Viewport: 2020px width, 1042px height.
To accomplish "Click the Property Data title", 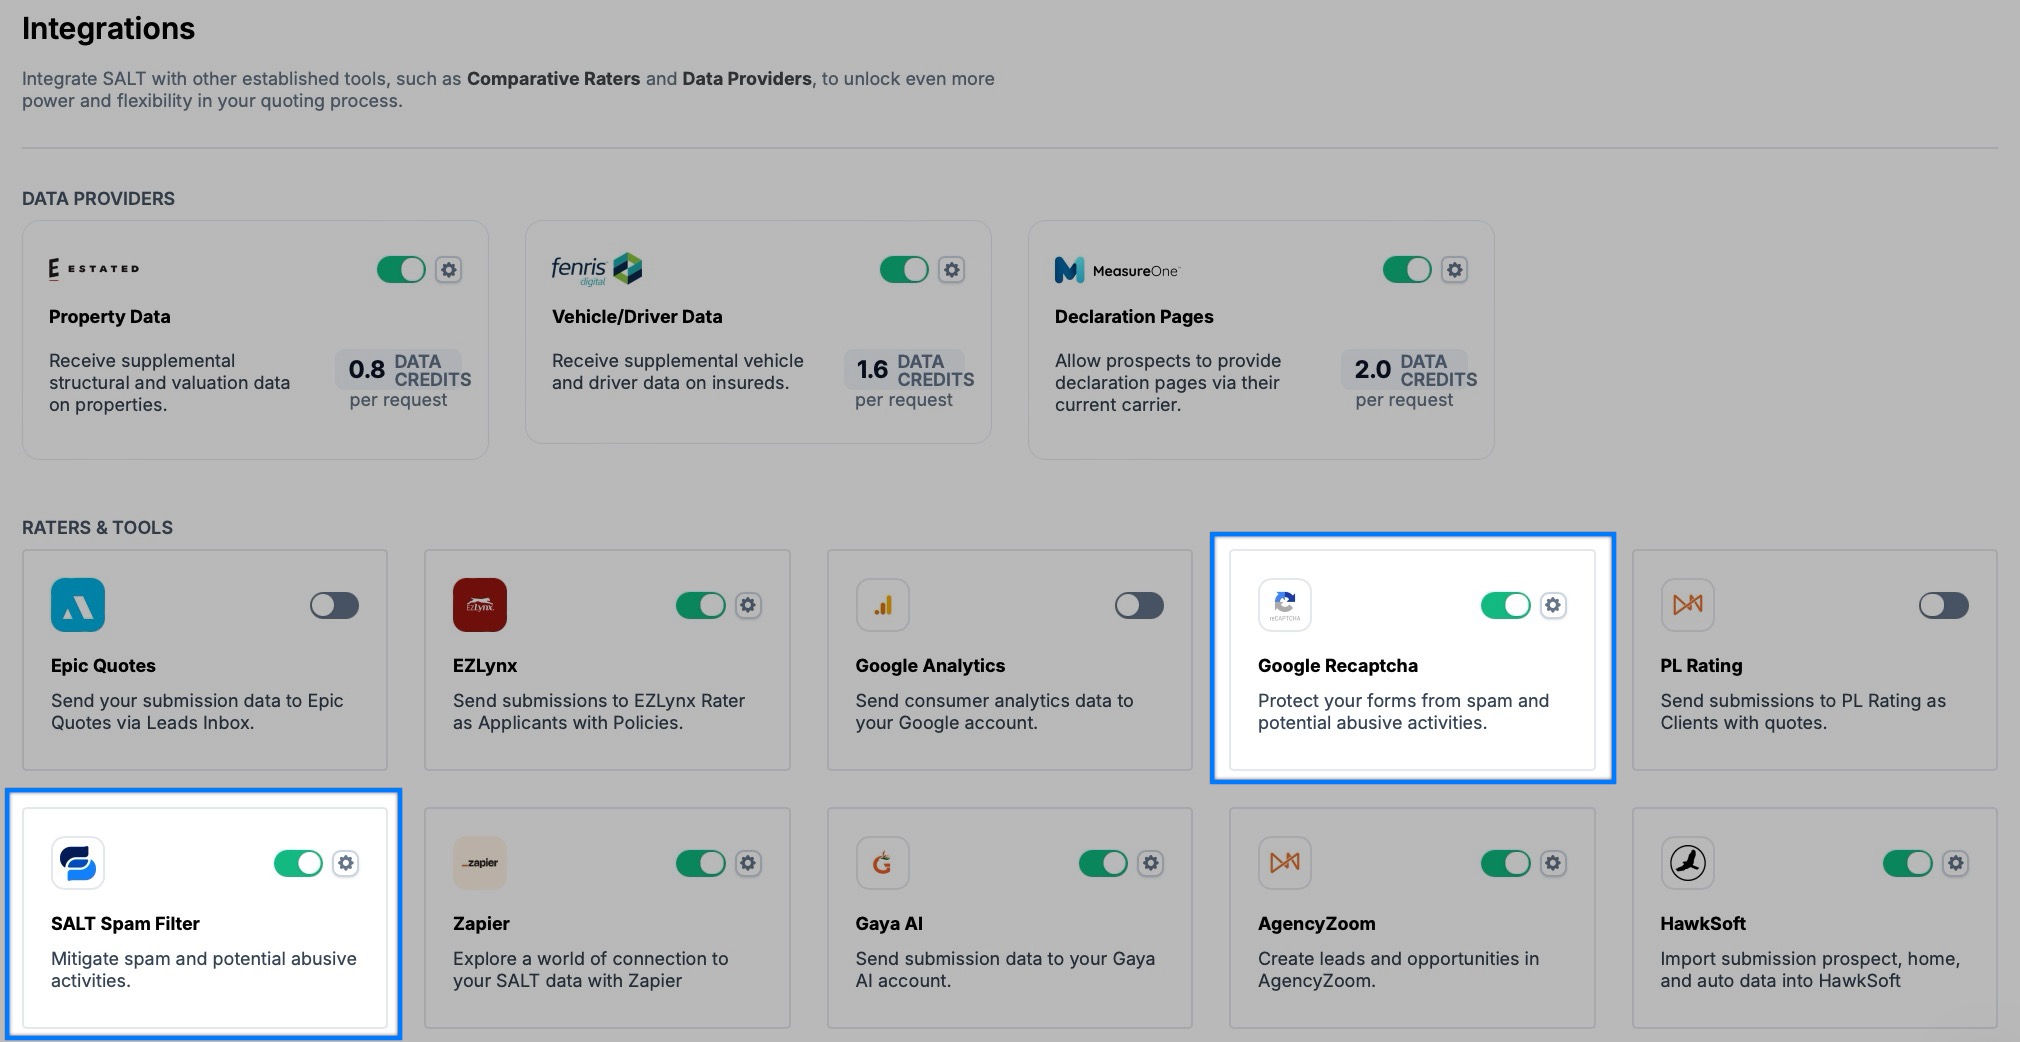I will 110,316.
